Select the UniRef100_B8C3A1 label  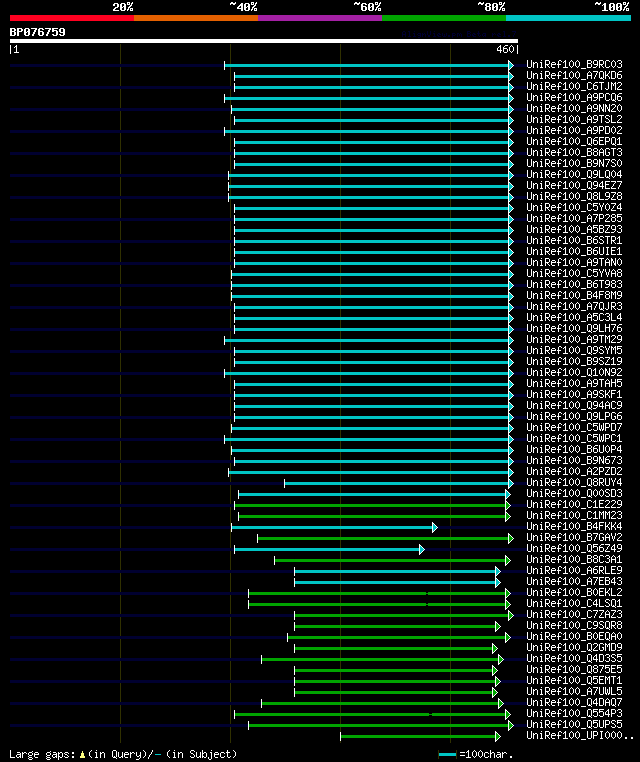pos(574,559)
